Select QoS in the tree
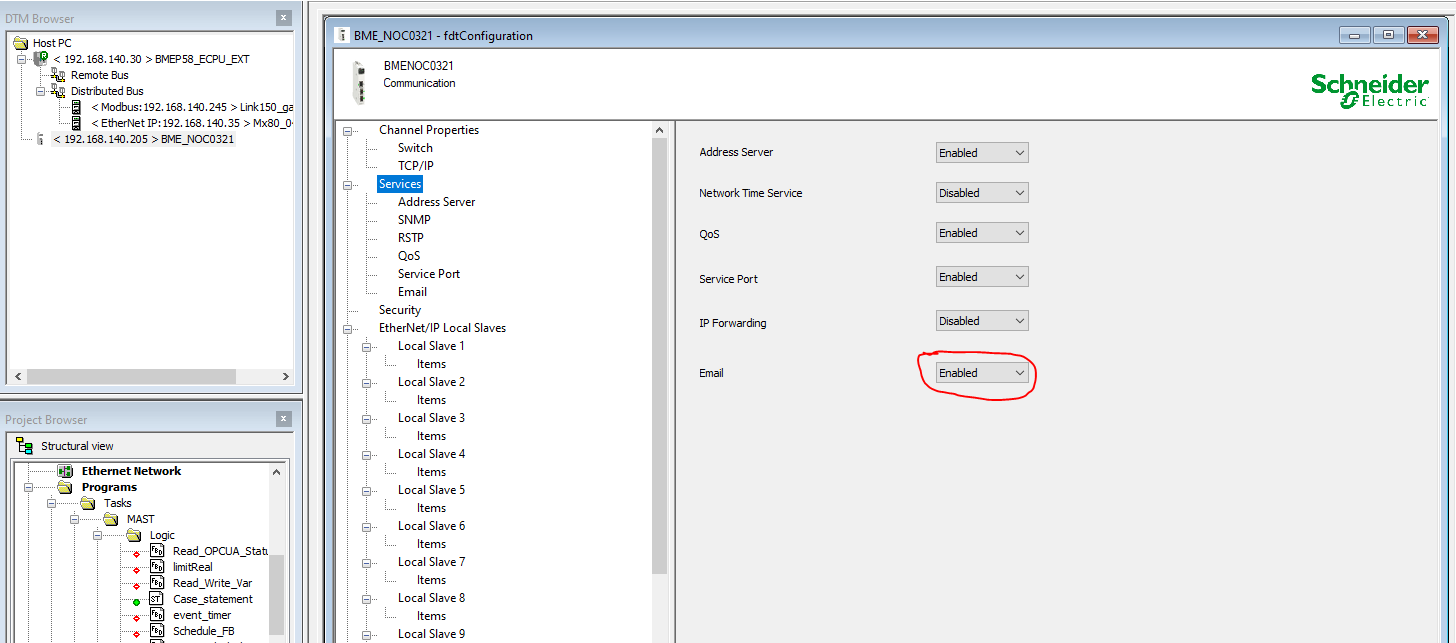The height and width of the screenshot is (643, 1456). (x=409, y=256)
